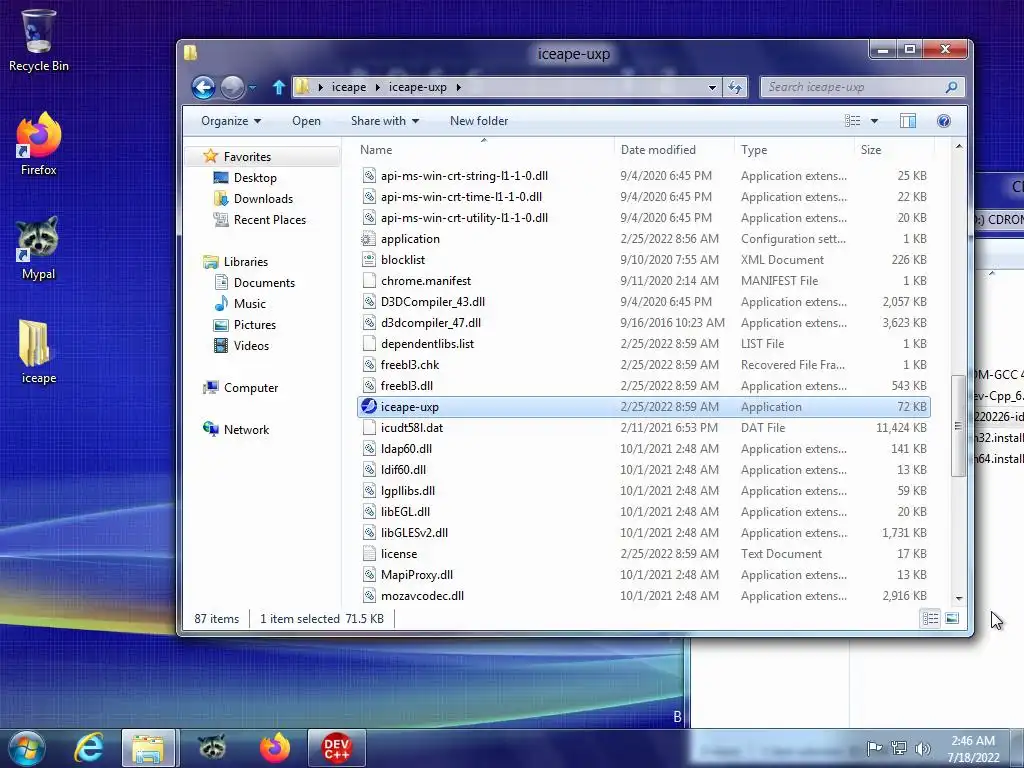Select MapiProxy.dll file
Viewport: 1024px width, 768px height.
(417, 575)
